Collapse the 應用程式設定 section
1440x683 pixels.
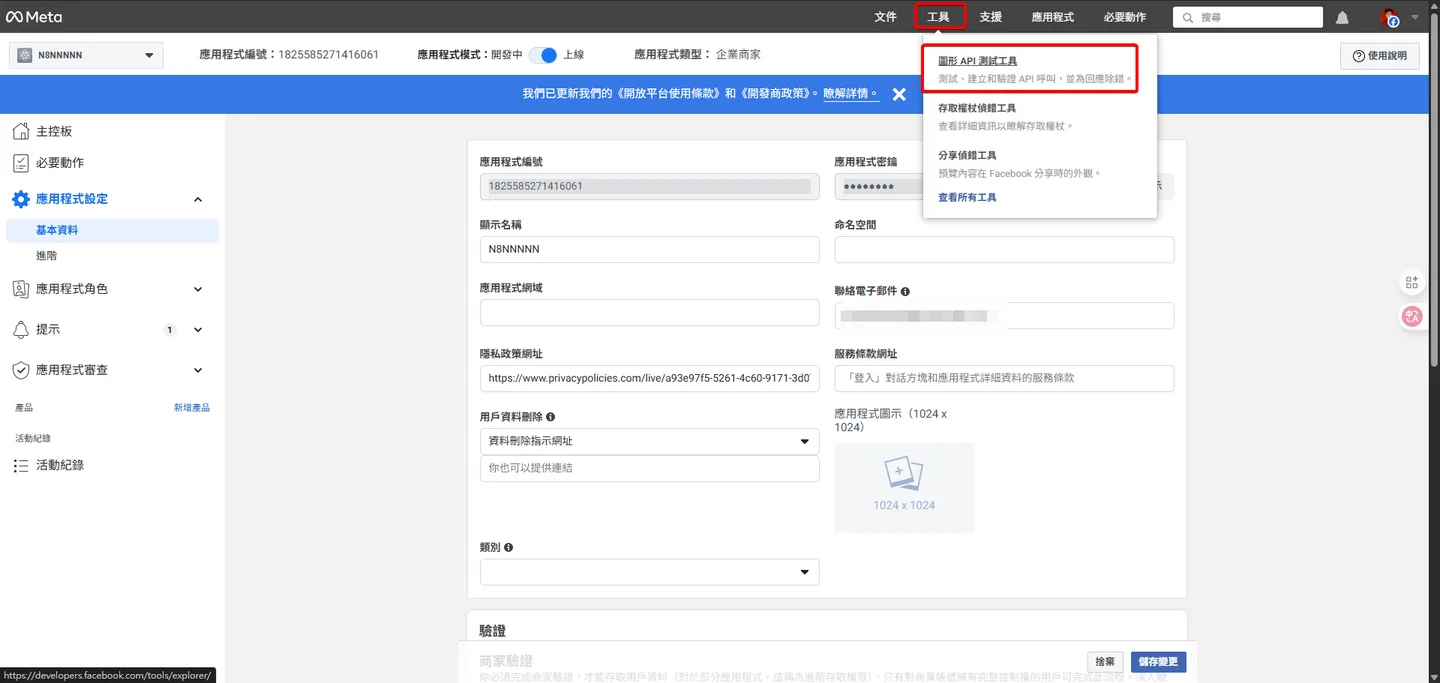coord(198,199)
